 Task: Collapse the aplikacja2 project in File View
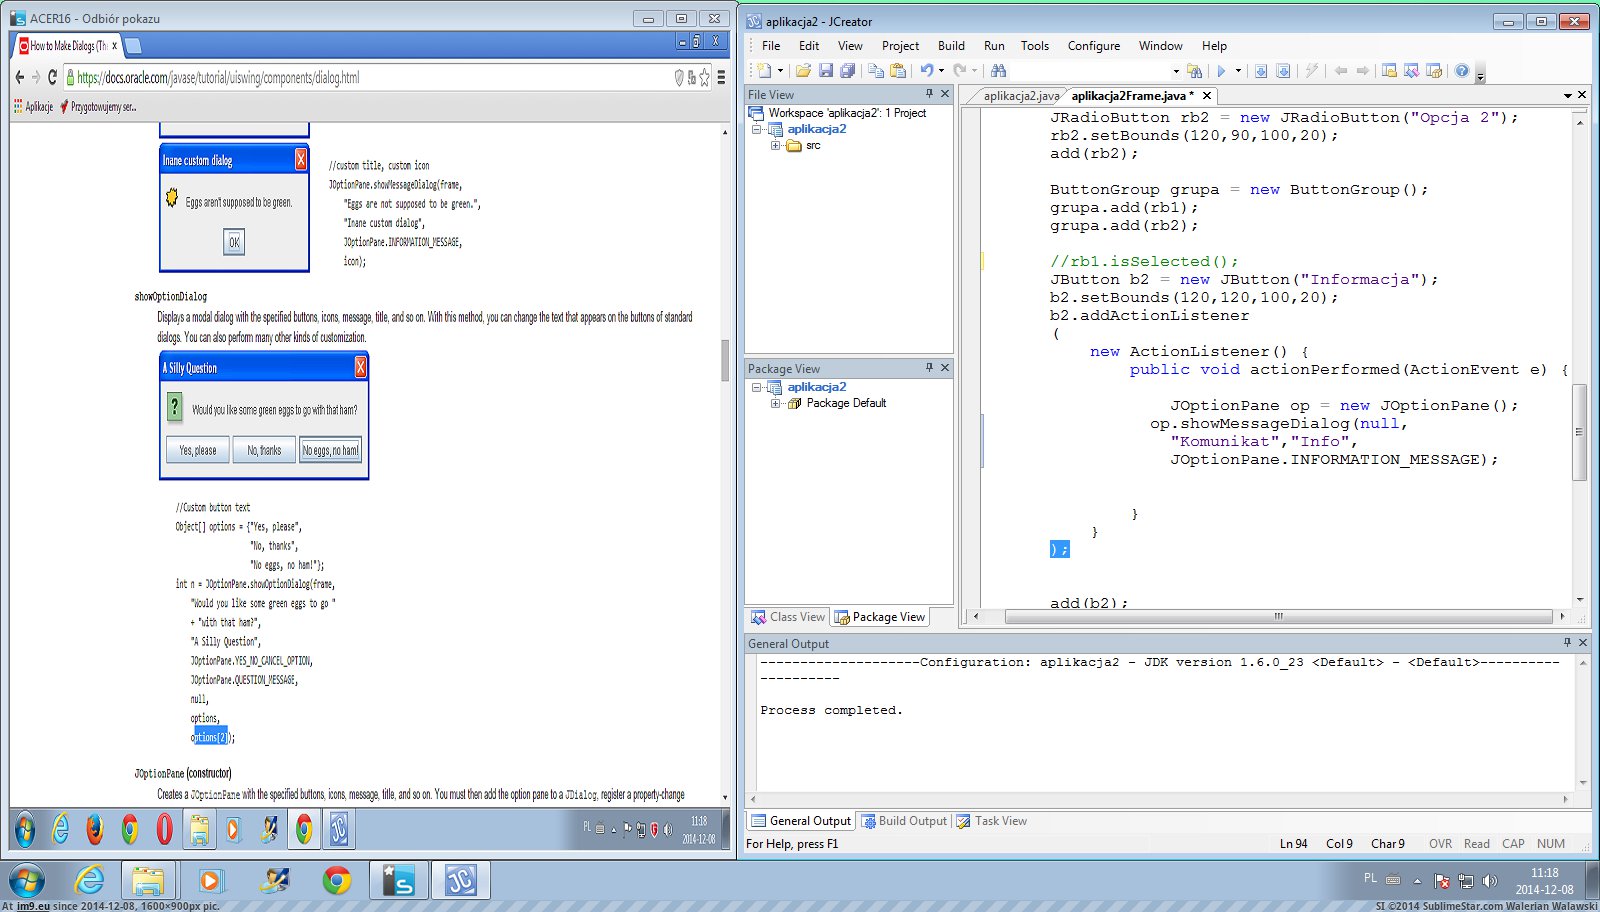[757, 129]
